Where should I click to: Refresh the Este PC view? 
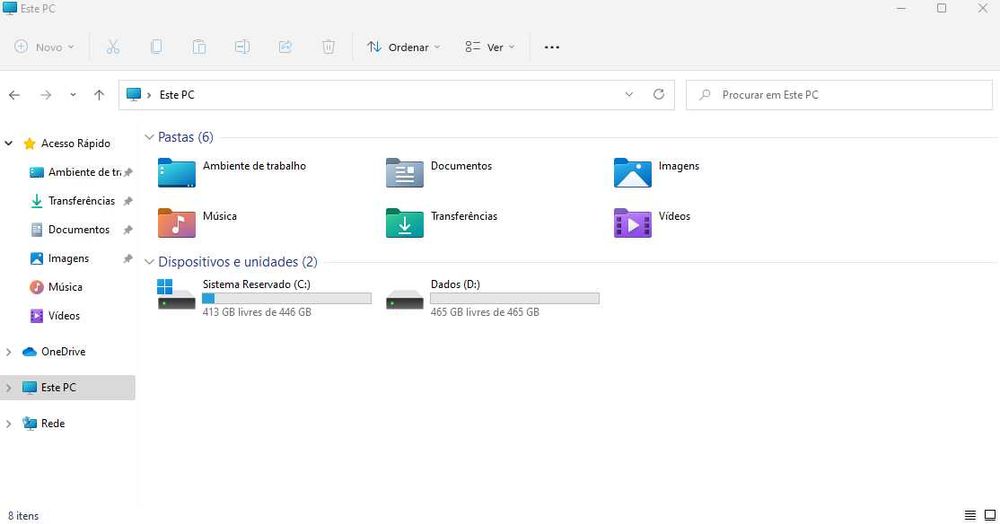point(659,94)
